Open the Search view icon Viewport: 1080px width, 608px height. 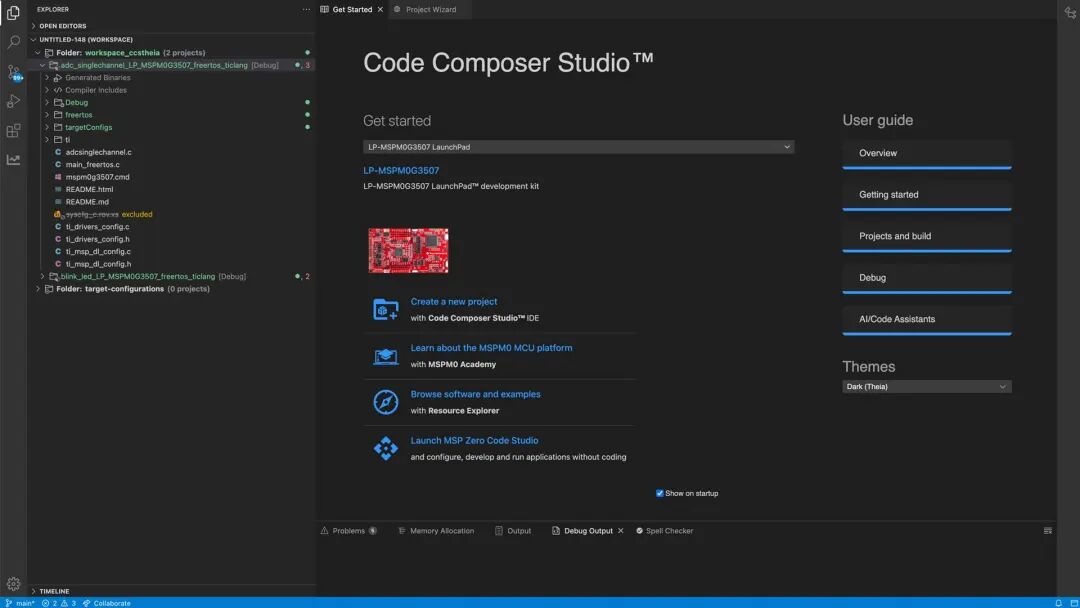(13, 42)
